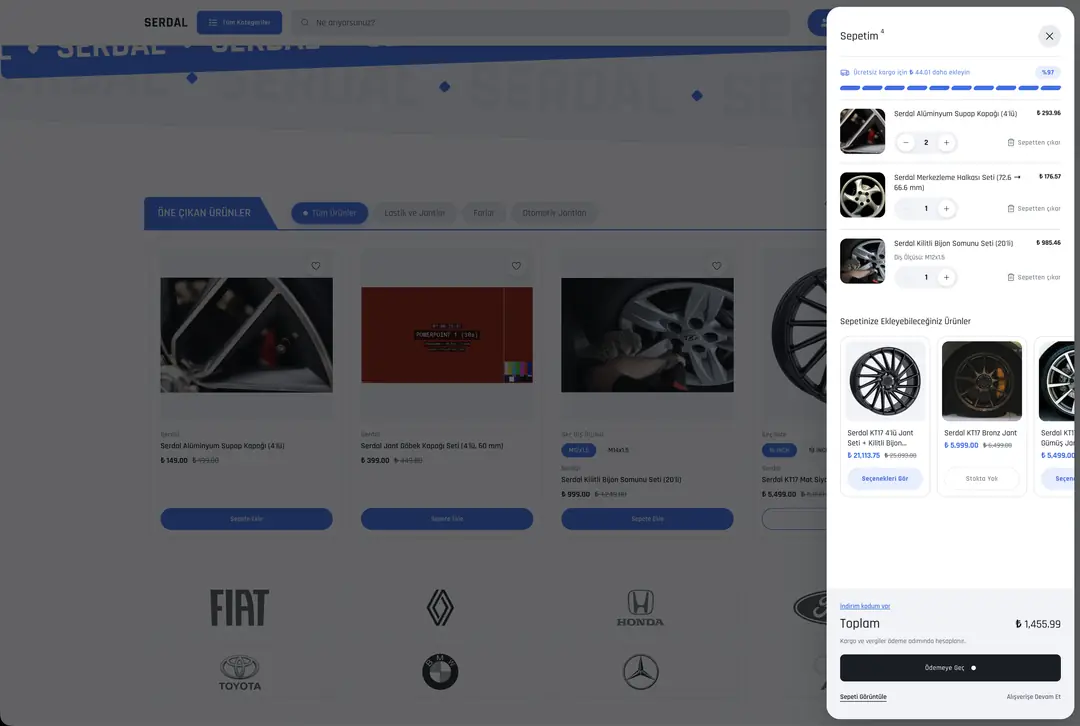Click the SERDAL logo in header
The width and height of the screenshot is (1080, 726).
(x=165, y=23)
